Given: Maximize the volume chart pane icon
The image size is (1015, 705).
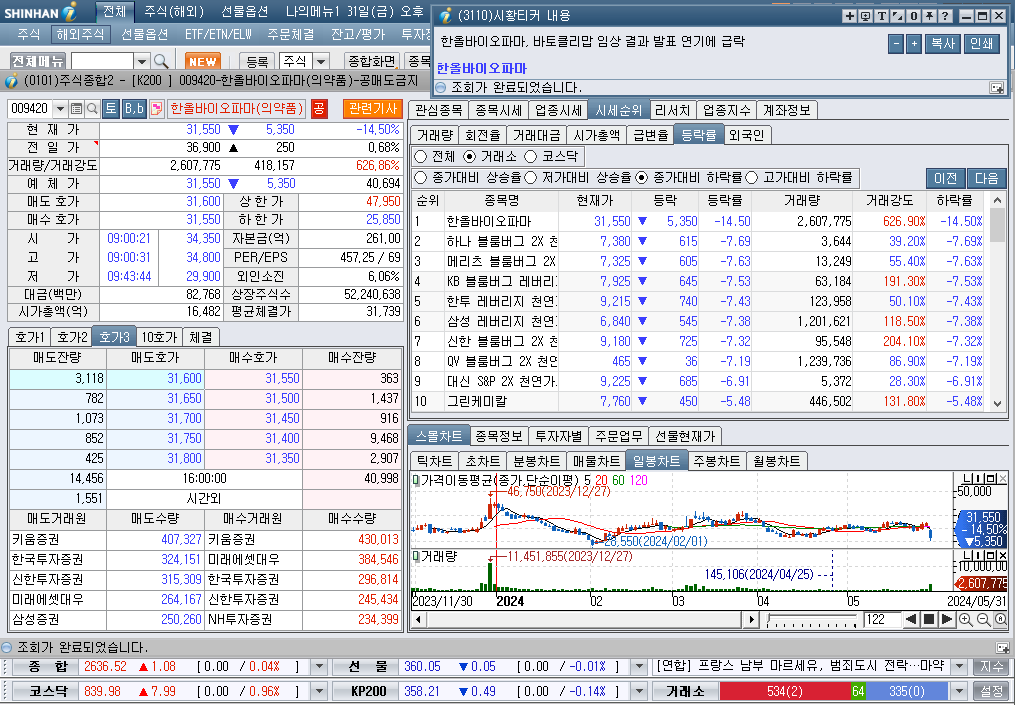Looking at the screenshot, I should [992, 556].
